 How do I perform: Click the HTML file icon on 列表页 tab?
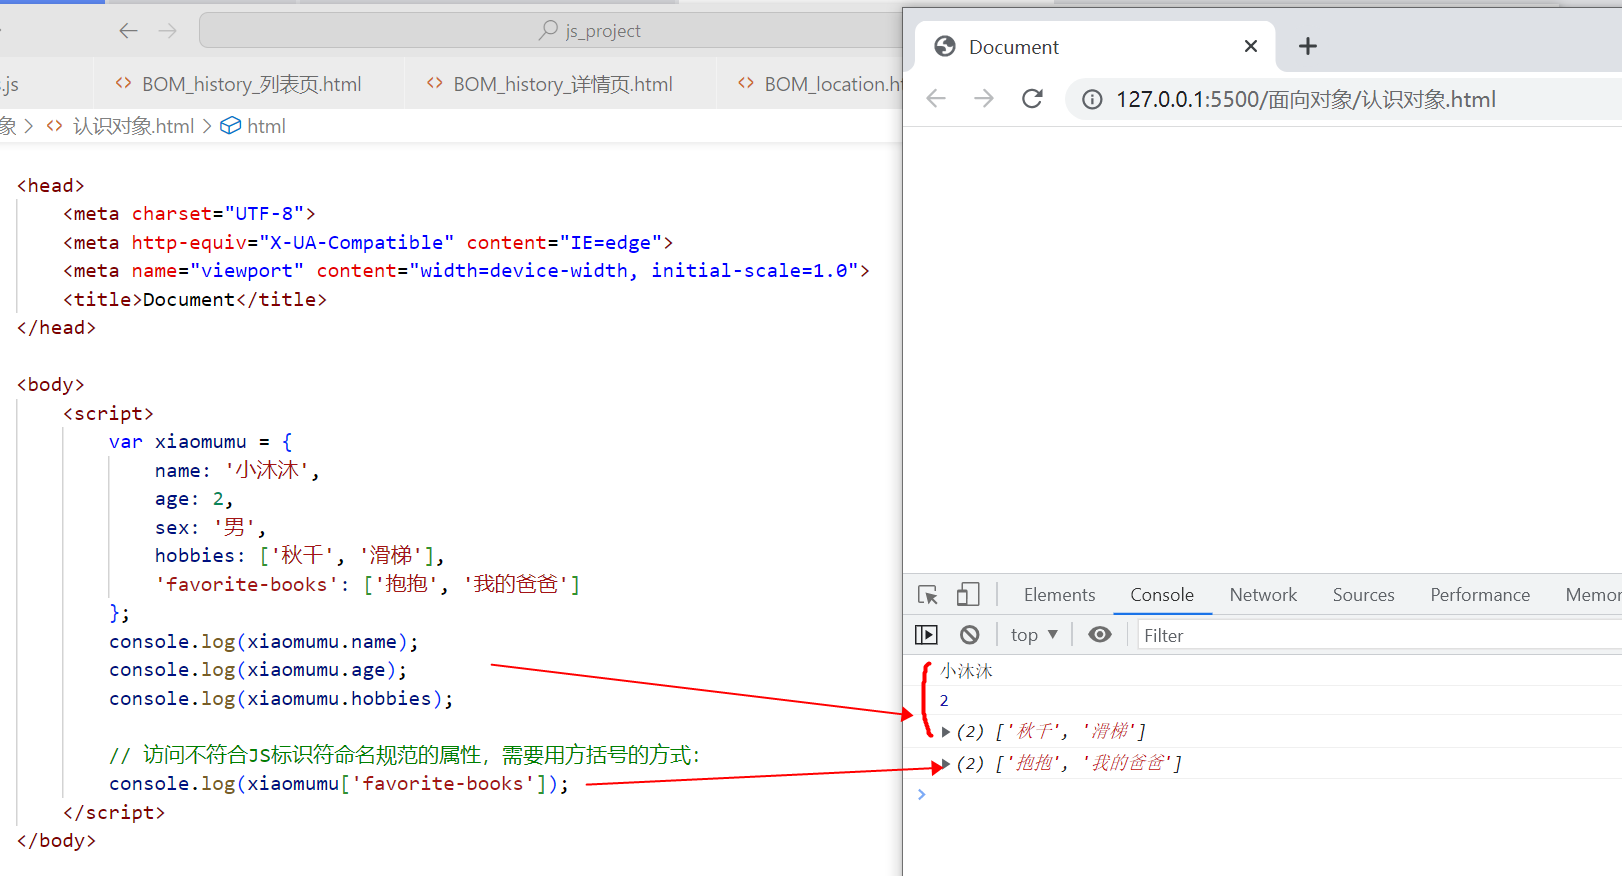(x=123, y=83)
